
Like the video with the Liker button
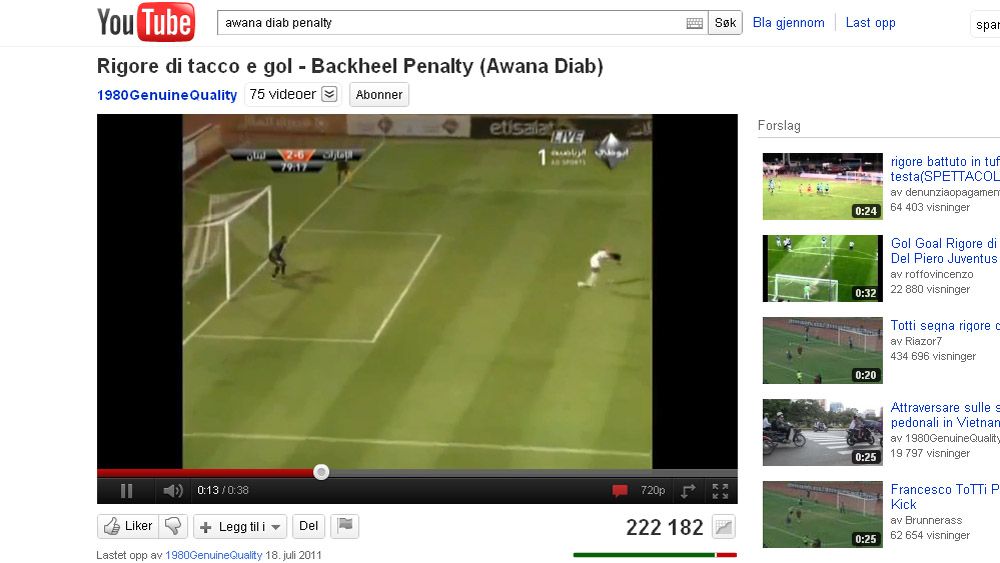(x=128, y=526)
